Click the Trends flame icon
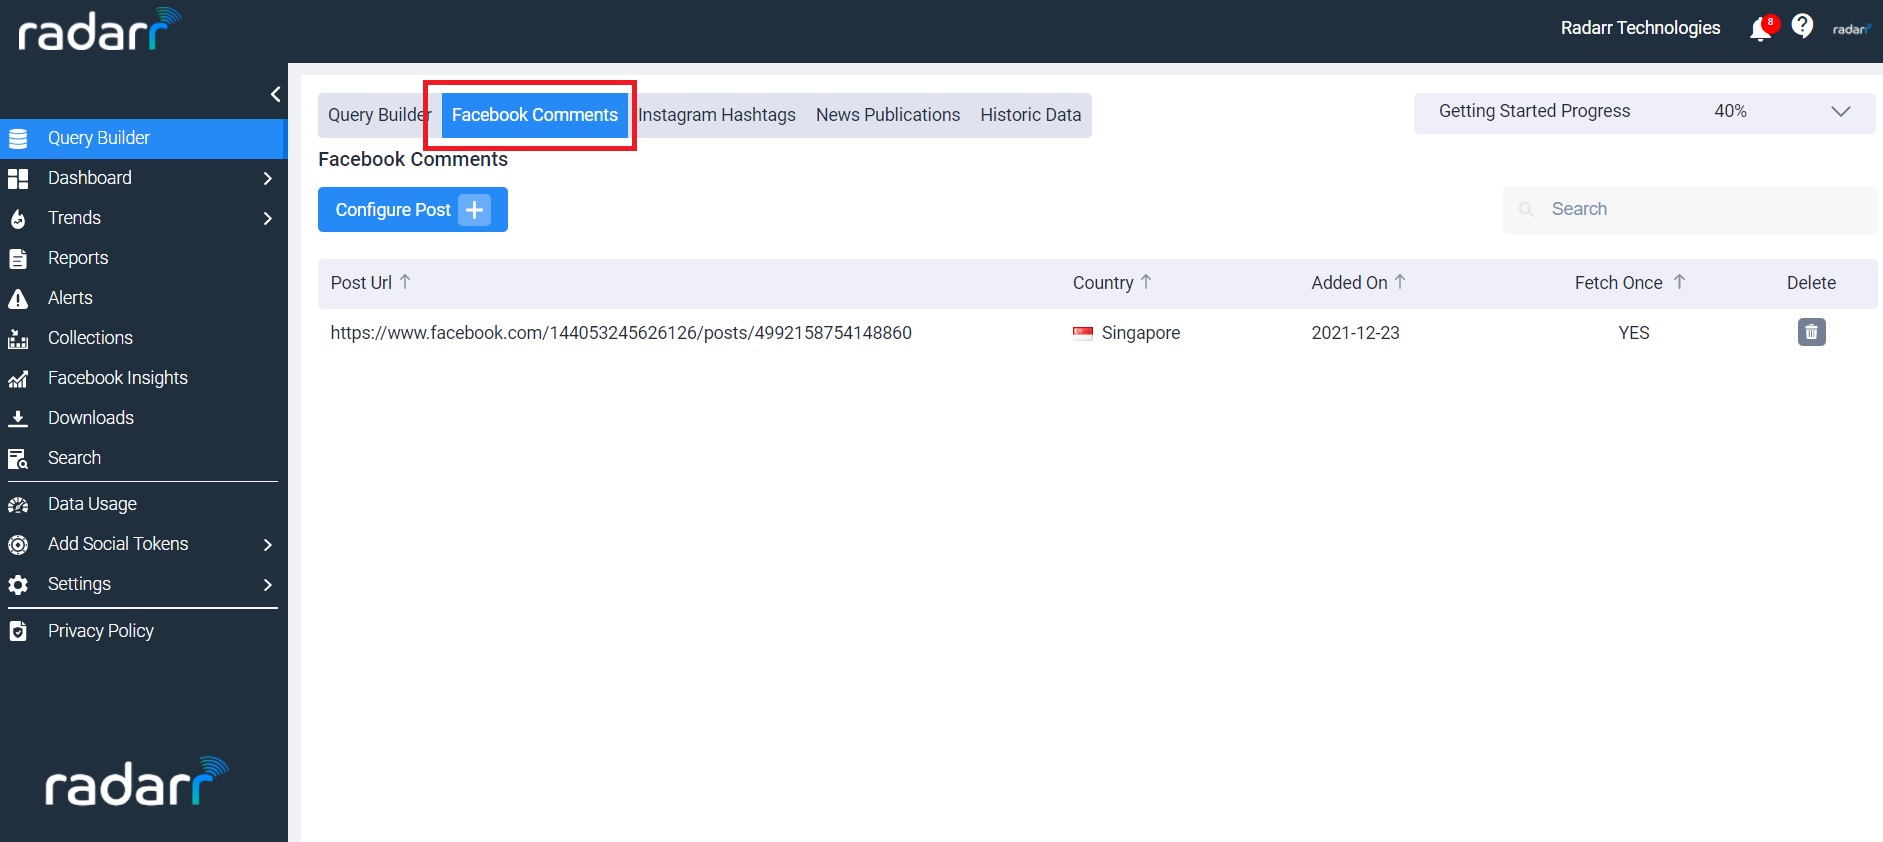The image size is (1883, 842). coord(18,219)
